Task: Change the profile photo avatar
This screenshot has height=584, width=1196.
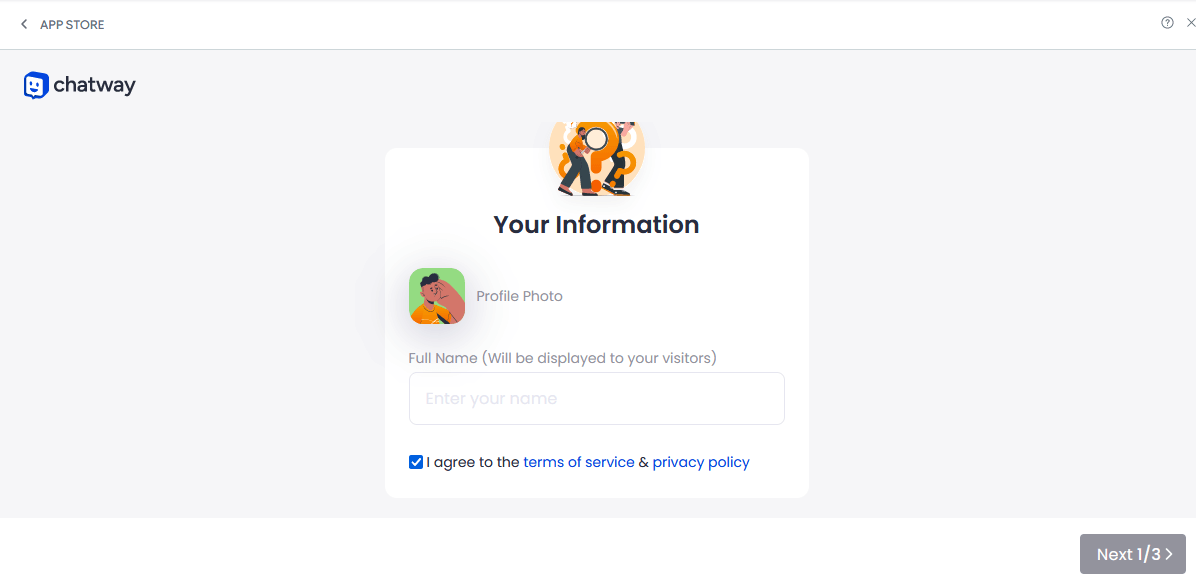Action: pos(437,296)
